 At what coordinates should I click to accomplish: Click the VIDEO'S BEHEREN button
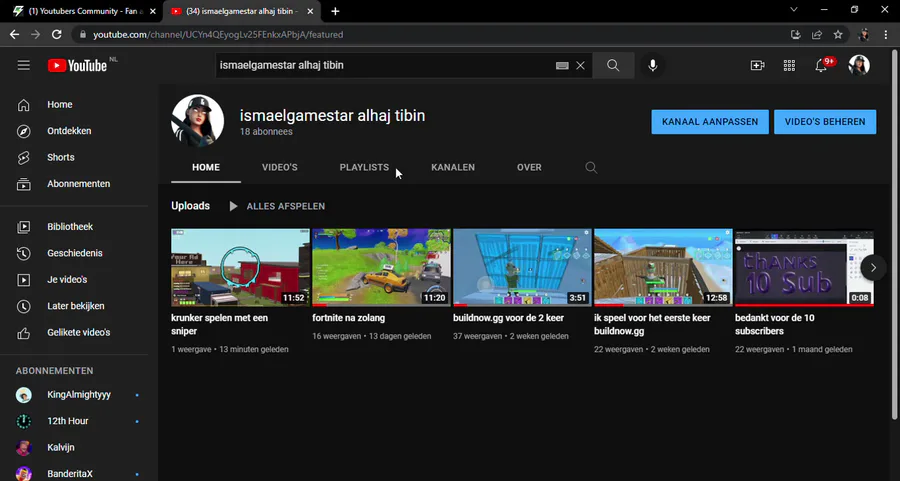pos(825,122)
